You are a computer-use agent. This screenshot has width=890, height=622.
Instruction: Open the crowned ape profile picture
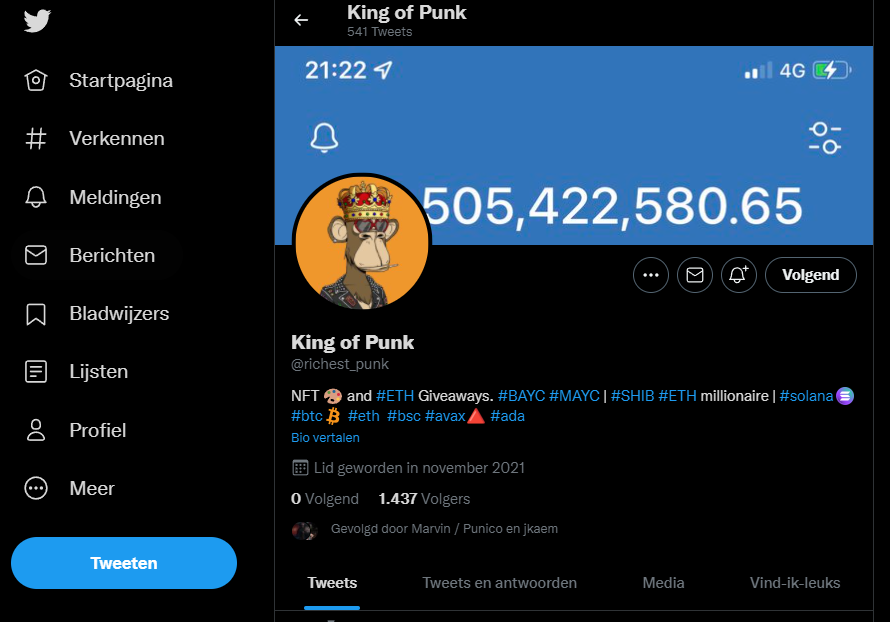[362, 243]
